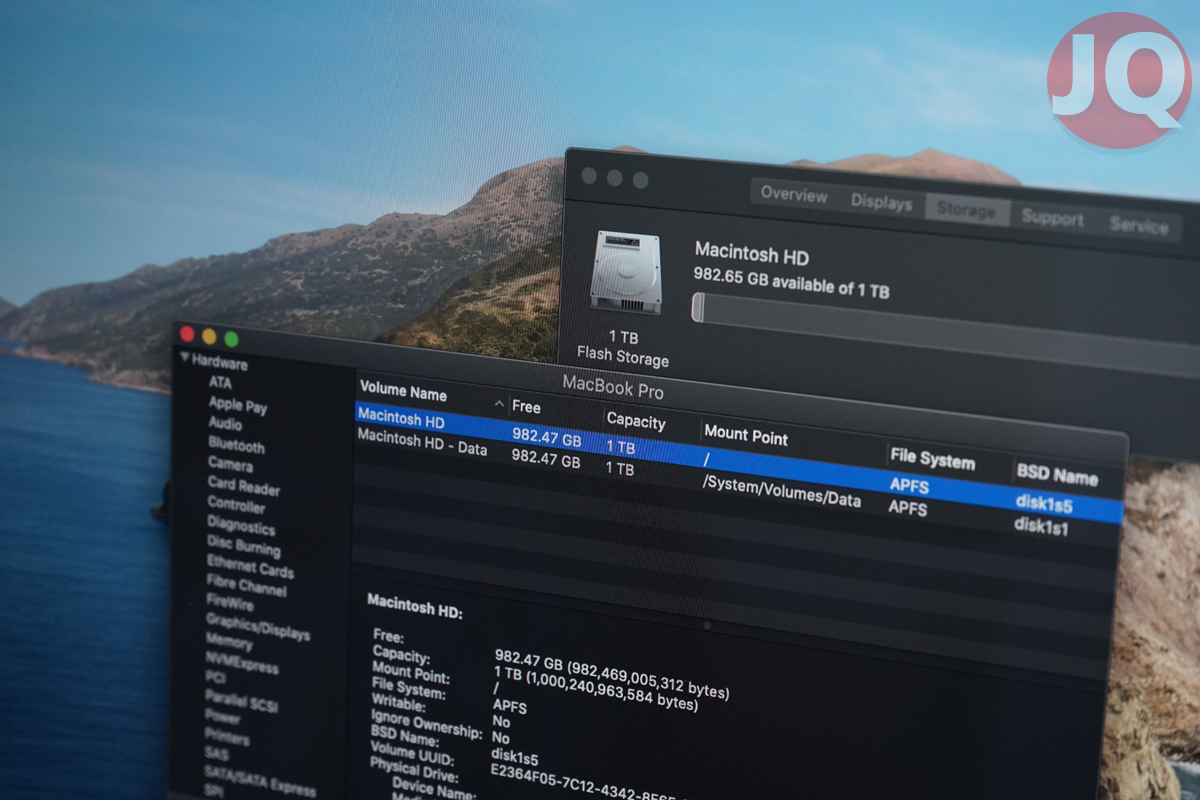This screenshot has height=800, width=1200.
Task: Click the 1 TB capacity of Macintosh HD - Data
Action: pos(620,468)
